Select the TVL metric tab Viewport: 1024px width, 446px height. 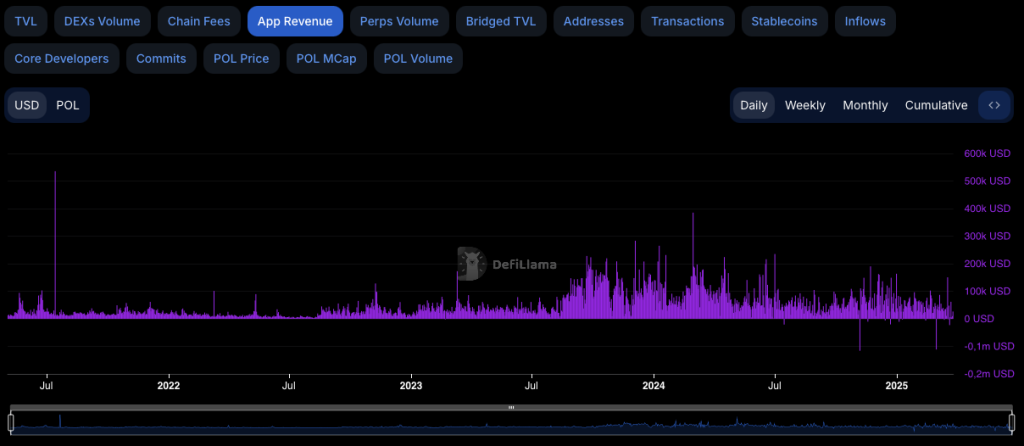pyautogui.click(x=25, y=21)
